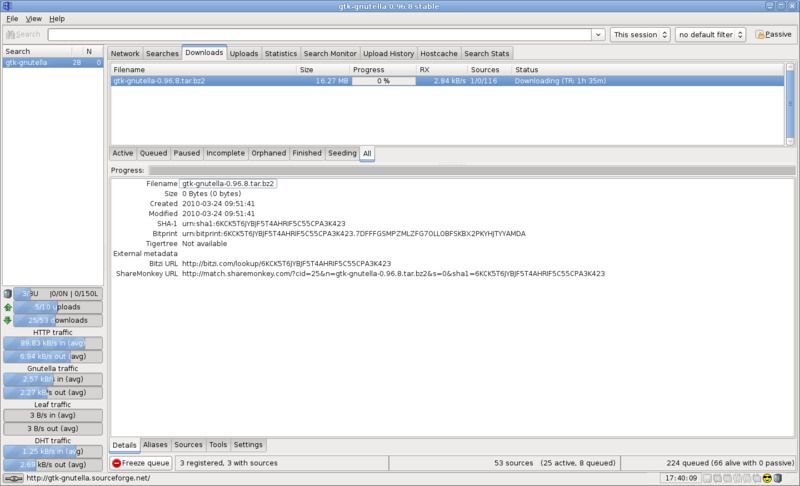Show only Paused downloads
The height and width of the screenshot is (486, 800).
tap(186, 153)
